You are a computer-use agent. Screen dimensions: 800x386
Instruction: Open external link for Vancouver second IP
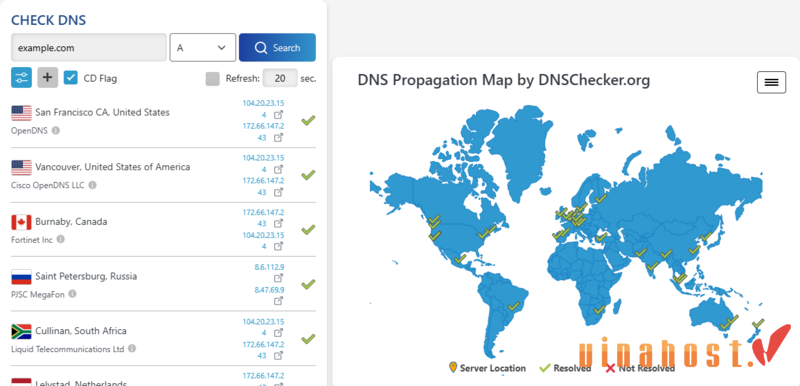coord(278,192)
